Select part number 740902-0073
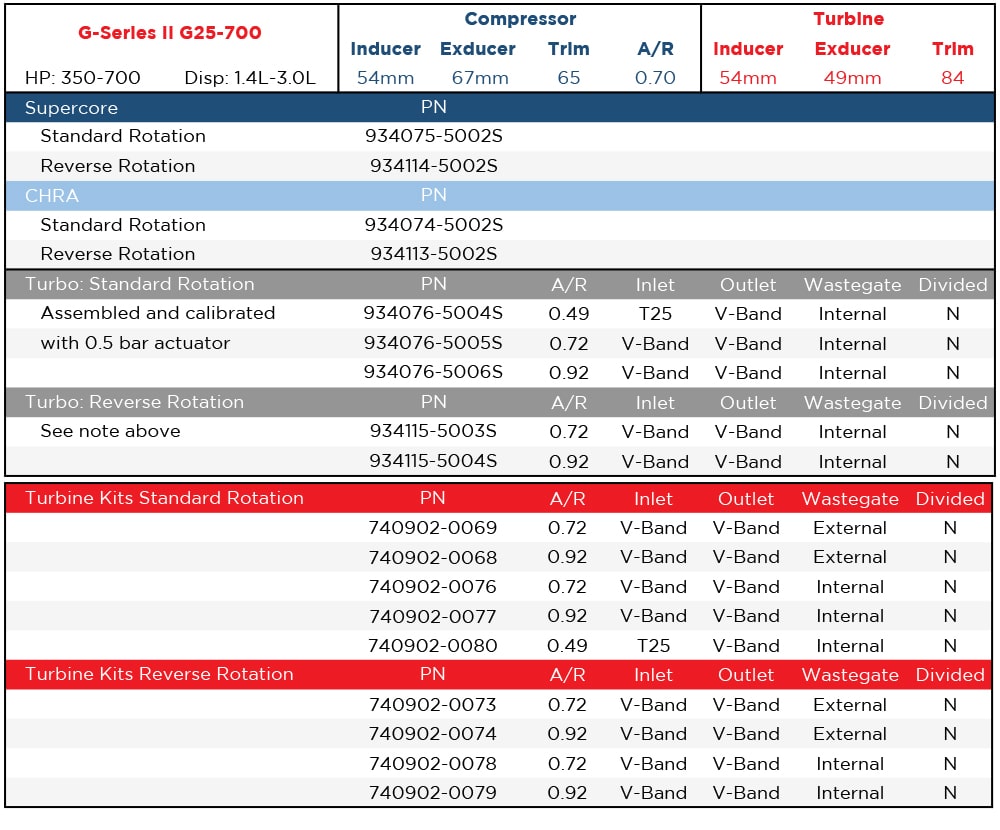 (x=432, y=704)
